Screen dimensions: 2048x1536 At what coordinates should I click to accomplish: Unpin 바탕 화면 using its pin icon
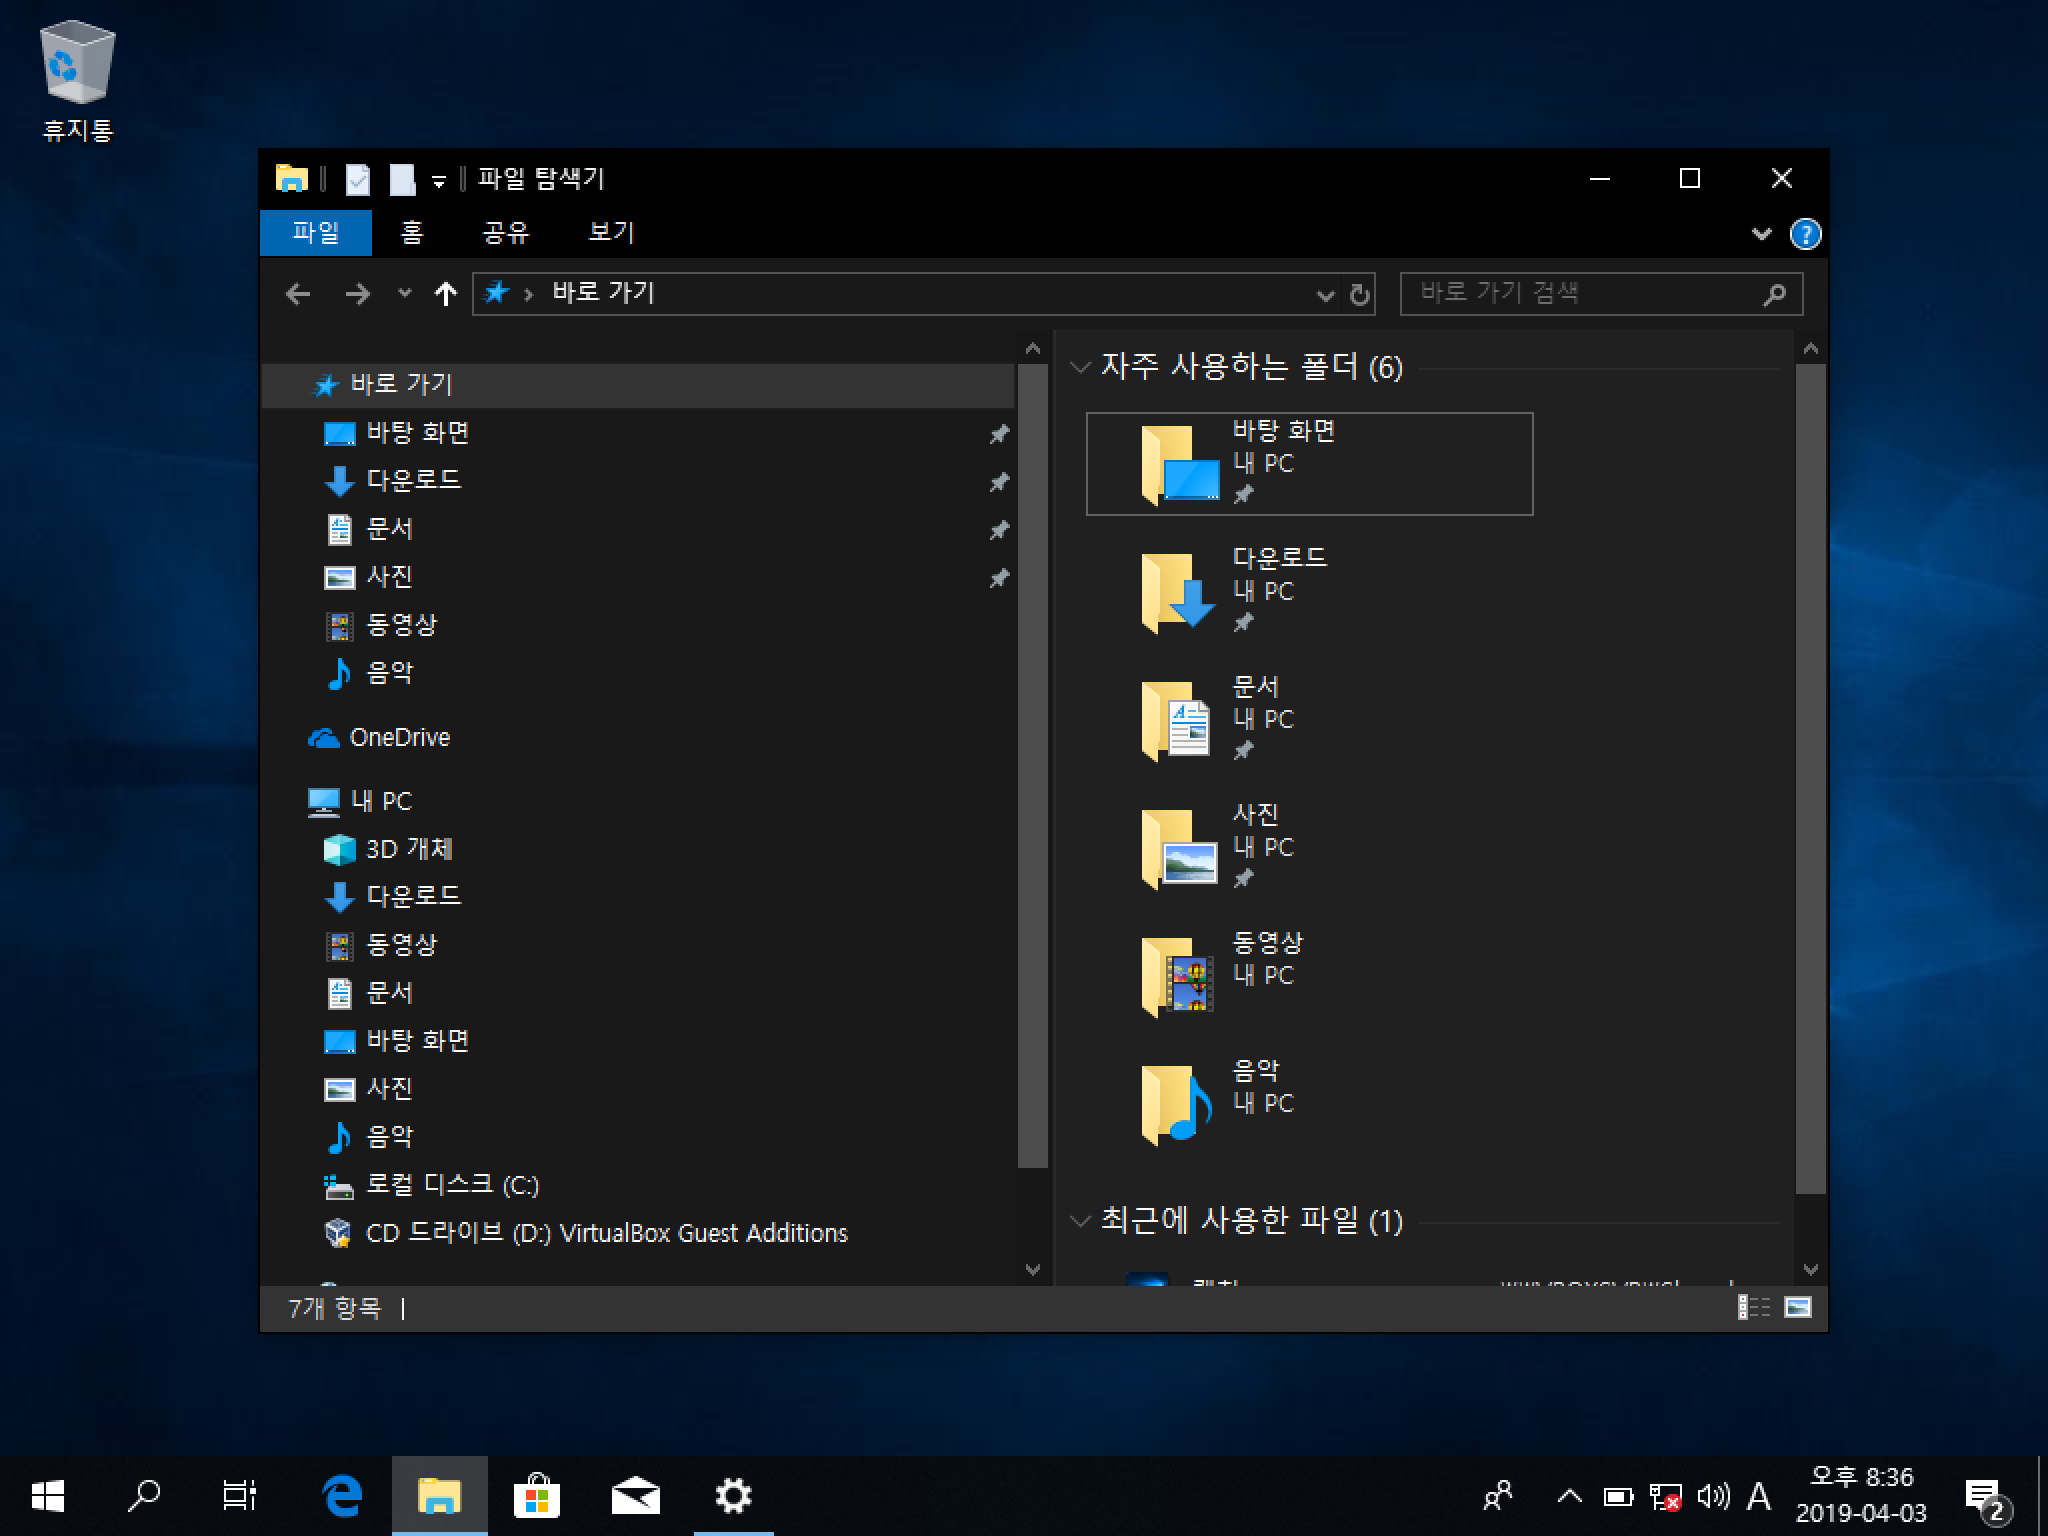coord(998,434)
